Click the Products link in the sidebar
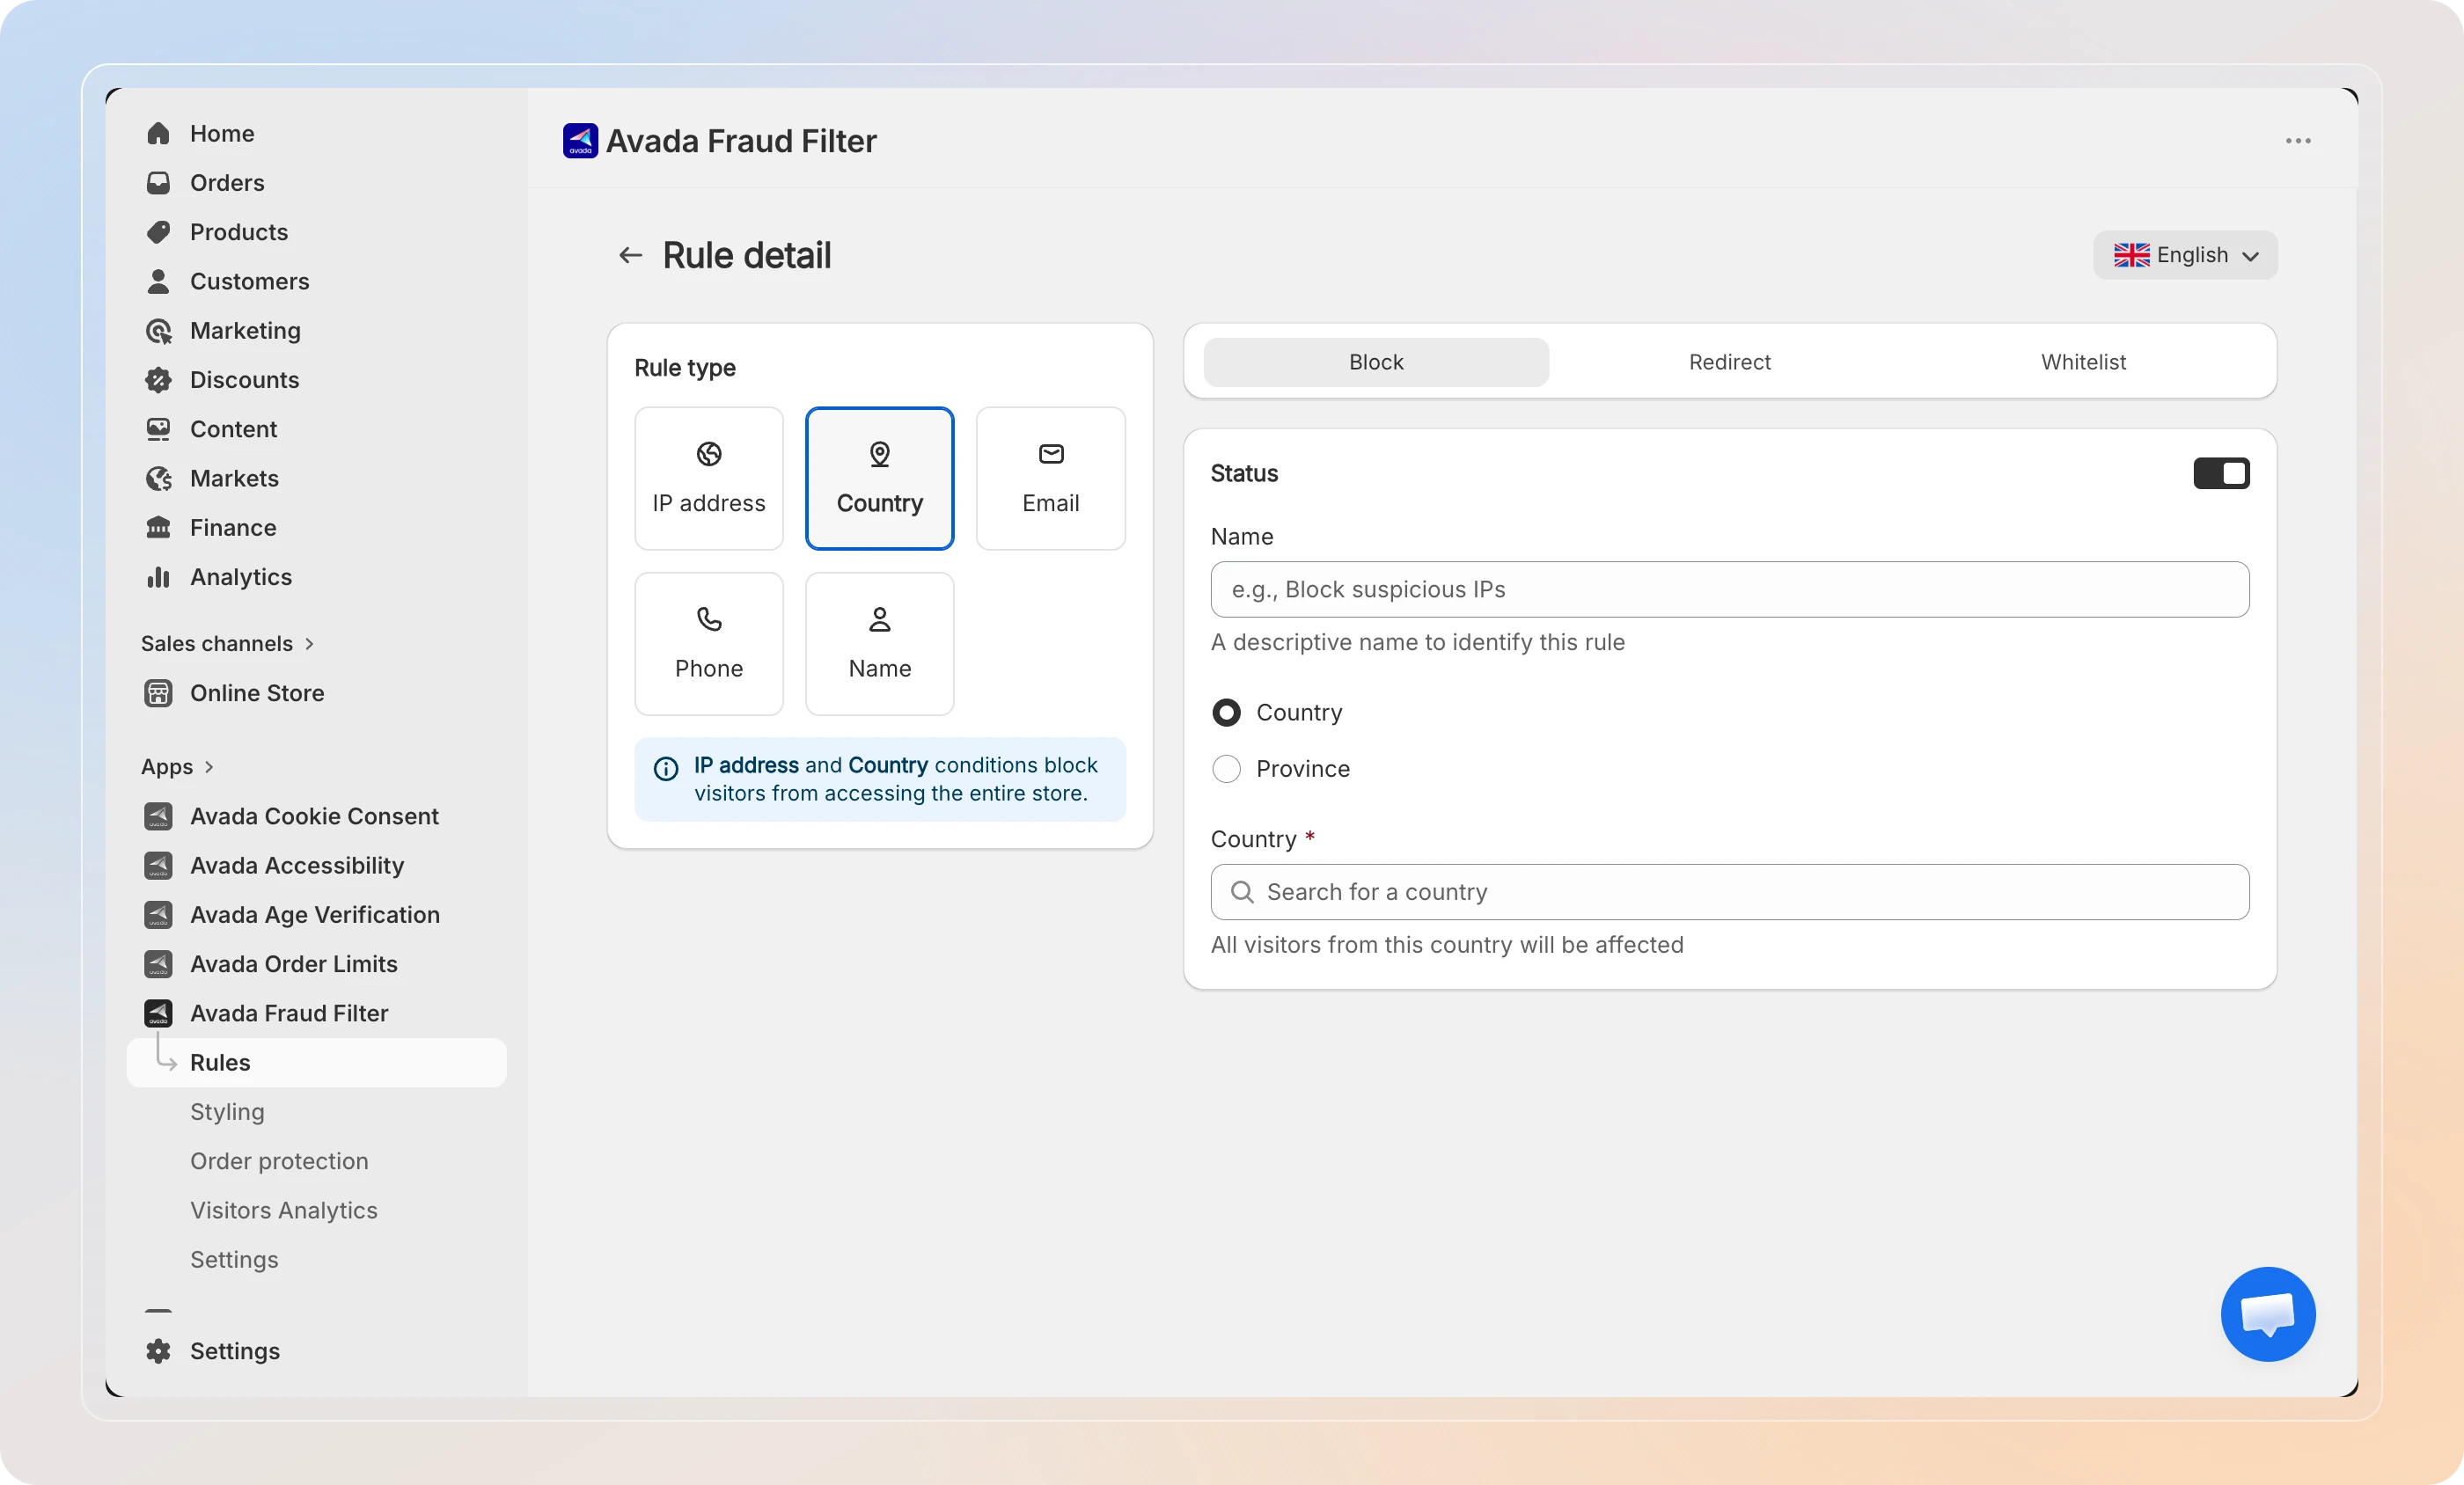The width and height of the screenshot is (2464, 1485). pyautogui.click(x=239, y=232)
